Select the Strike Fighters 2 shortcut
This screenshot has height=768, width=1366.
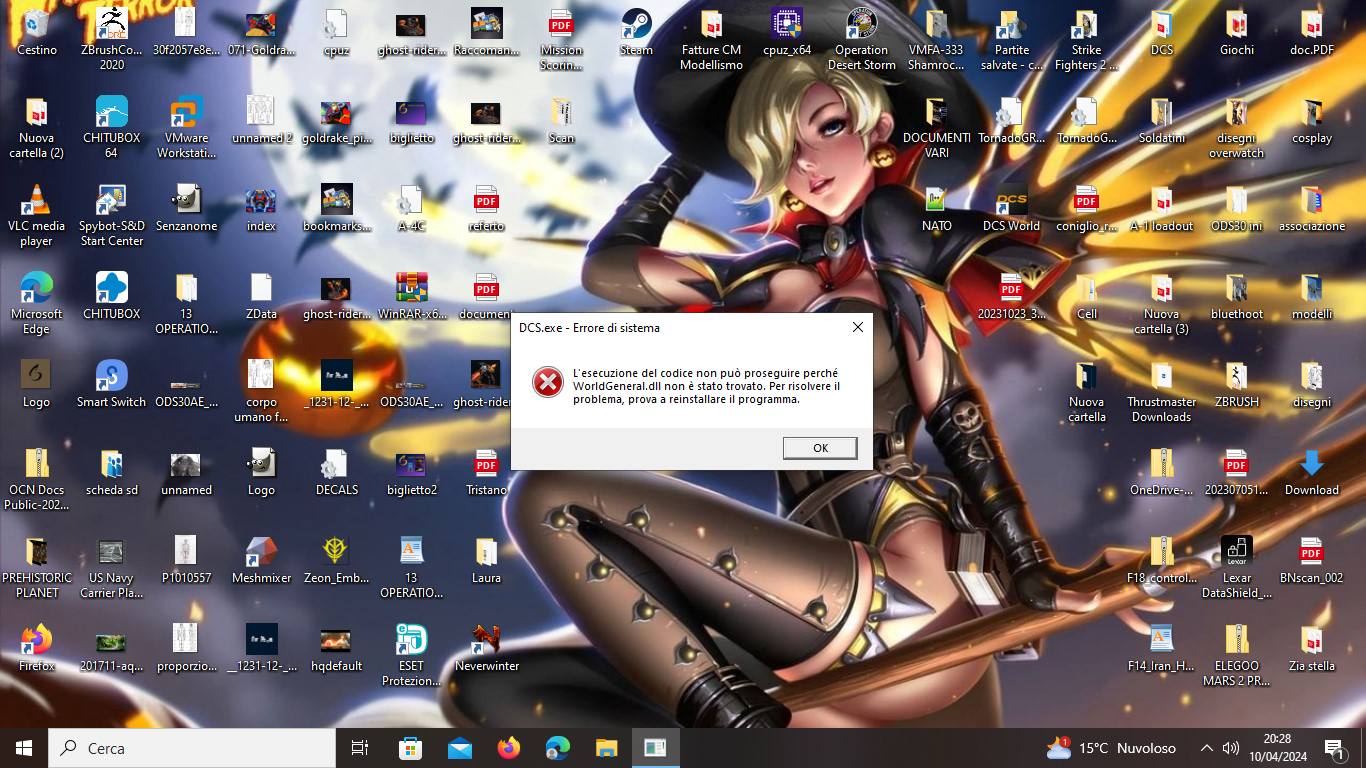(1087, 38)
